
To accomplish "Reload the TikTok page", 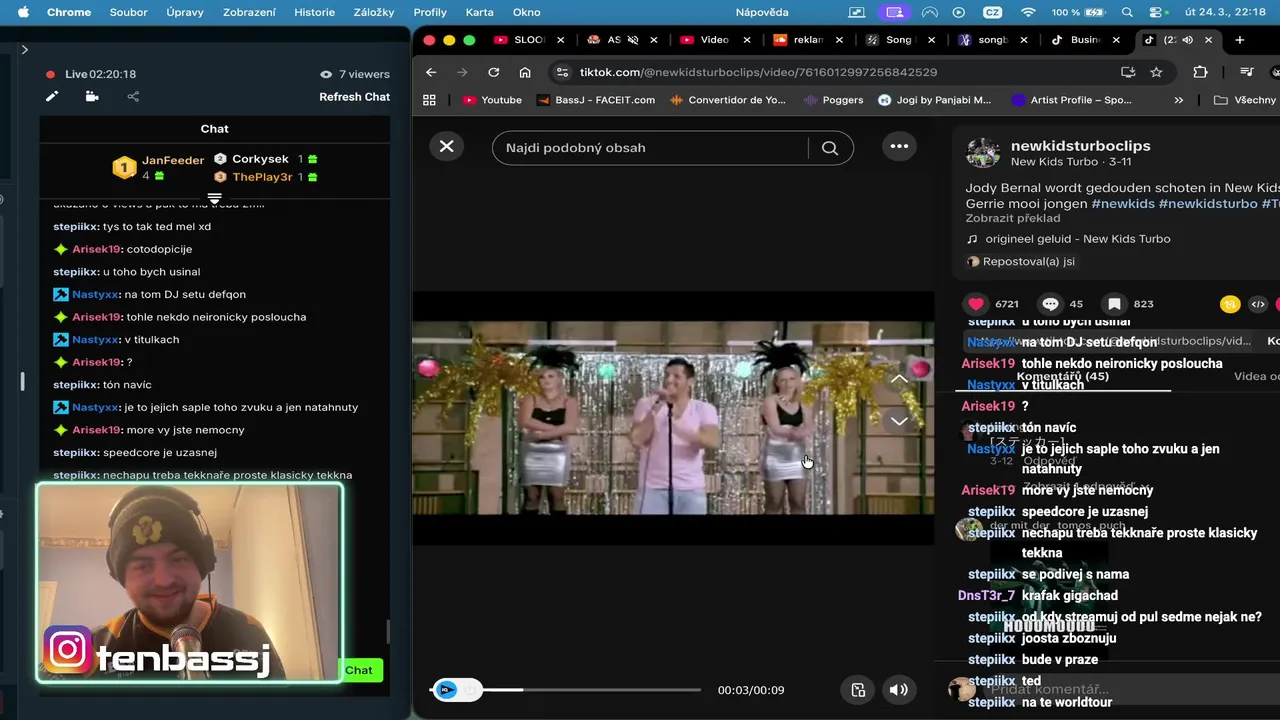I will (x=493, y=72).
